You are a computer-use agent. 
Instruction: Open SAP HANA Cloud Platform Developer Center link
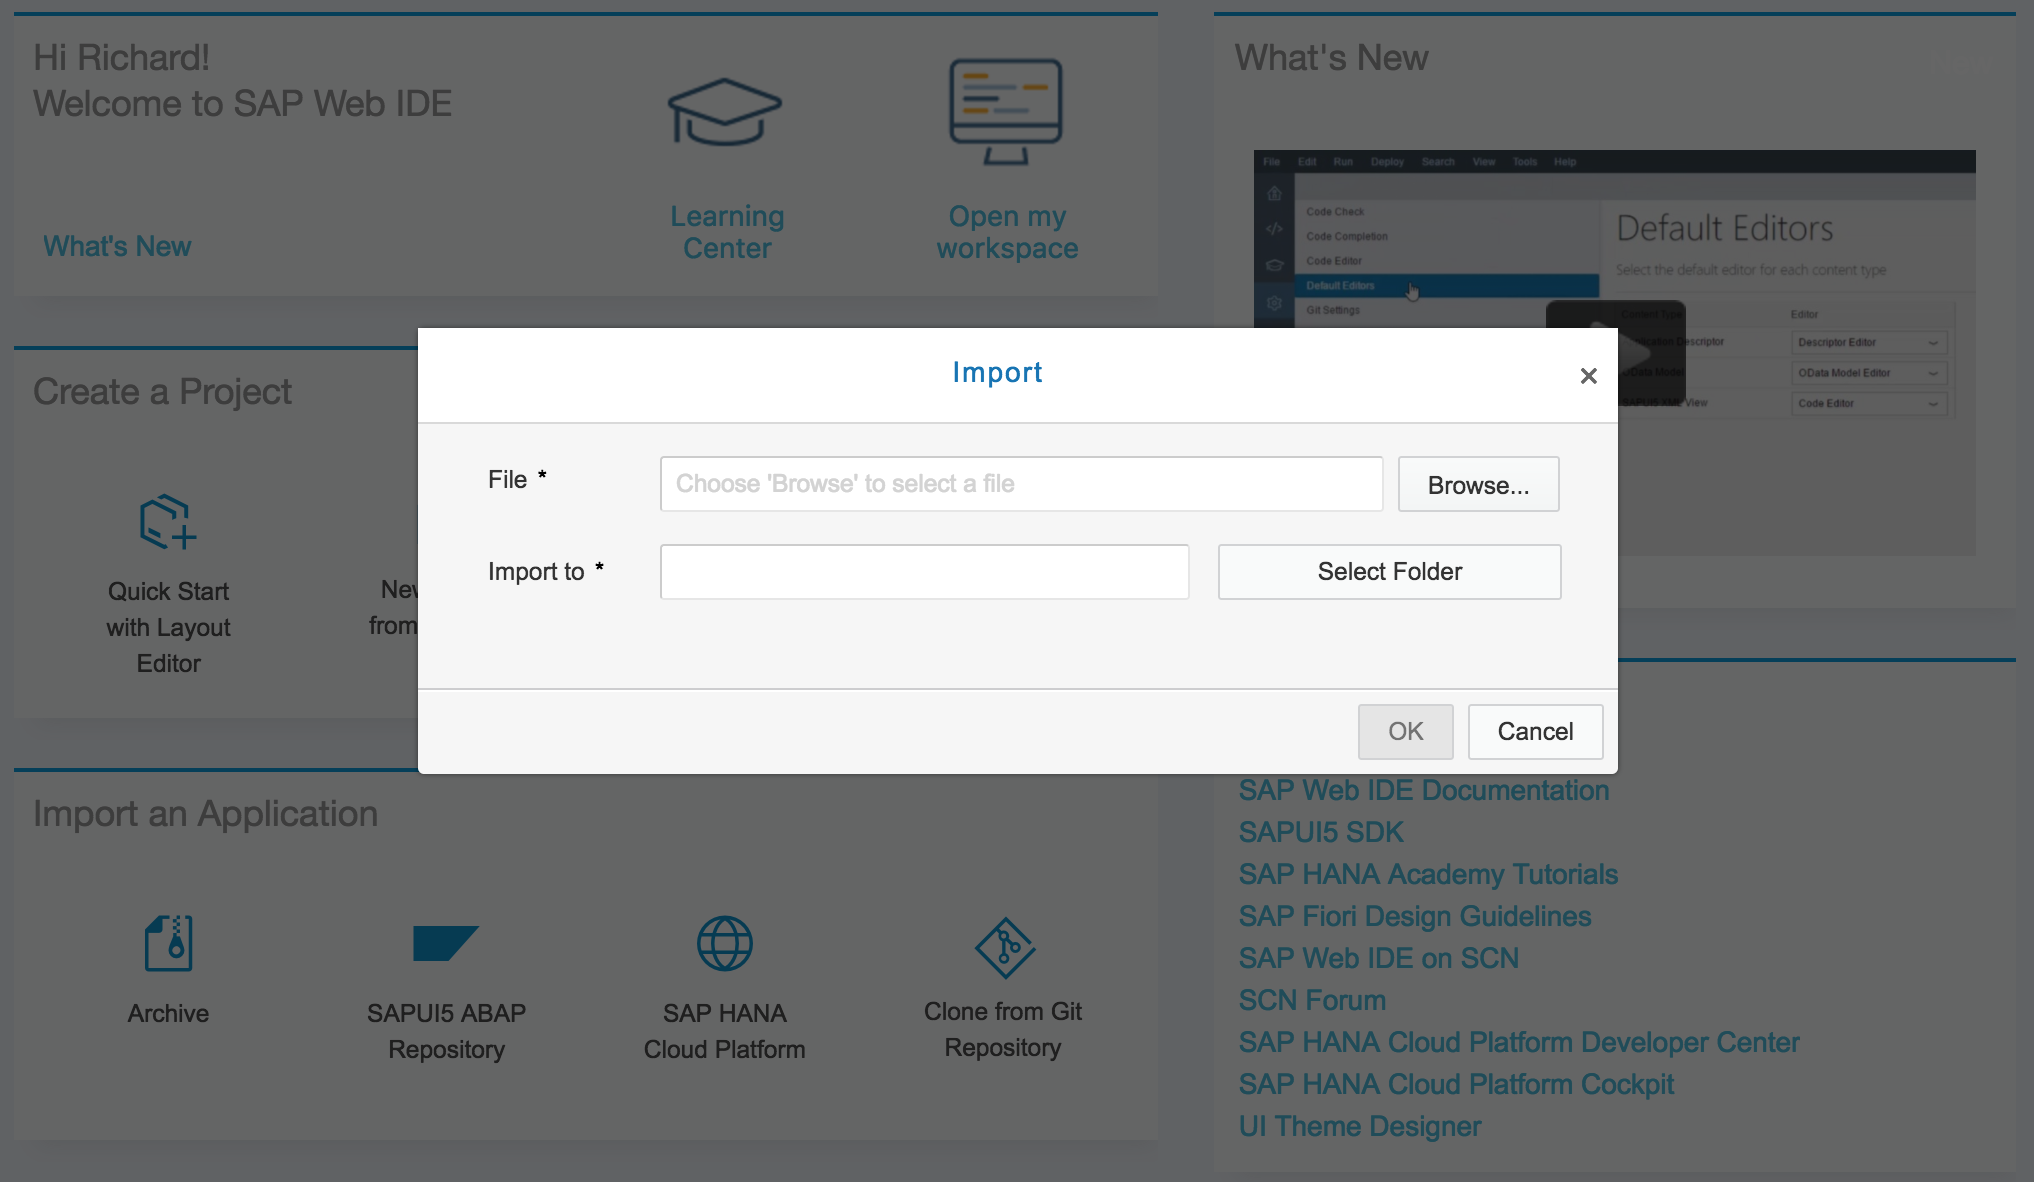tap(1518, 1042)
